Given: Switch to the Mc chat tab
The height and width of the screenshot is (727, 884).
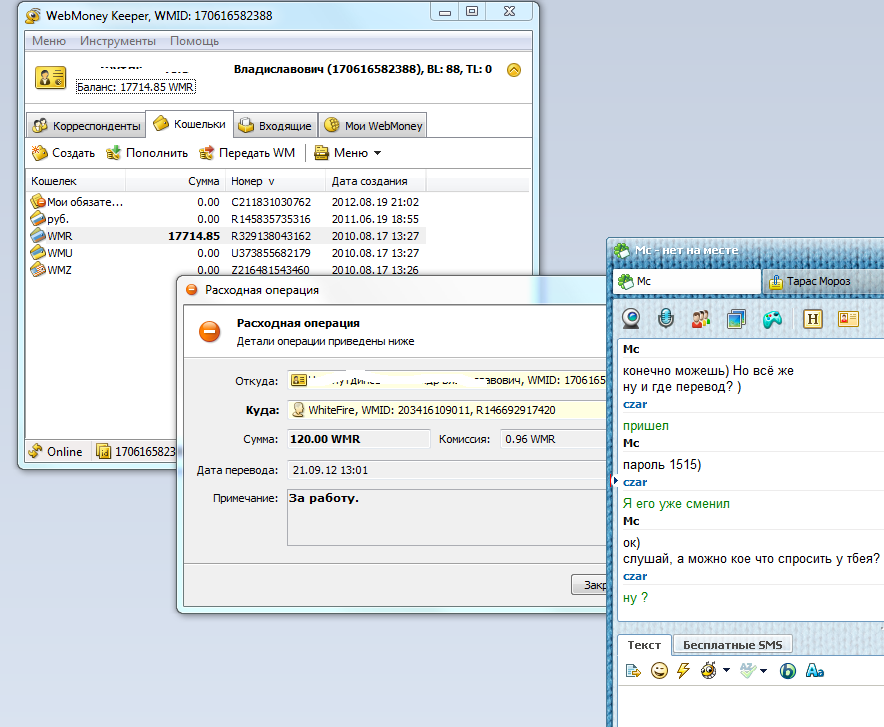Looking at the screenshot, I should point(687,281).
